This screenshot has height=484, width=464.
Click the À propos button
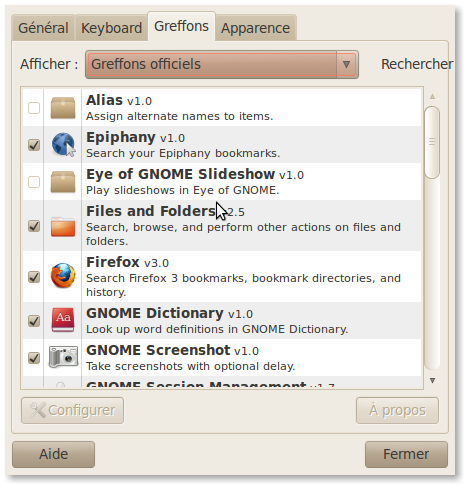click(397, 410)
